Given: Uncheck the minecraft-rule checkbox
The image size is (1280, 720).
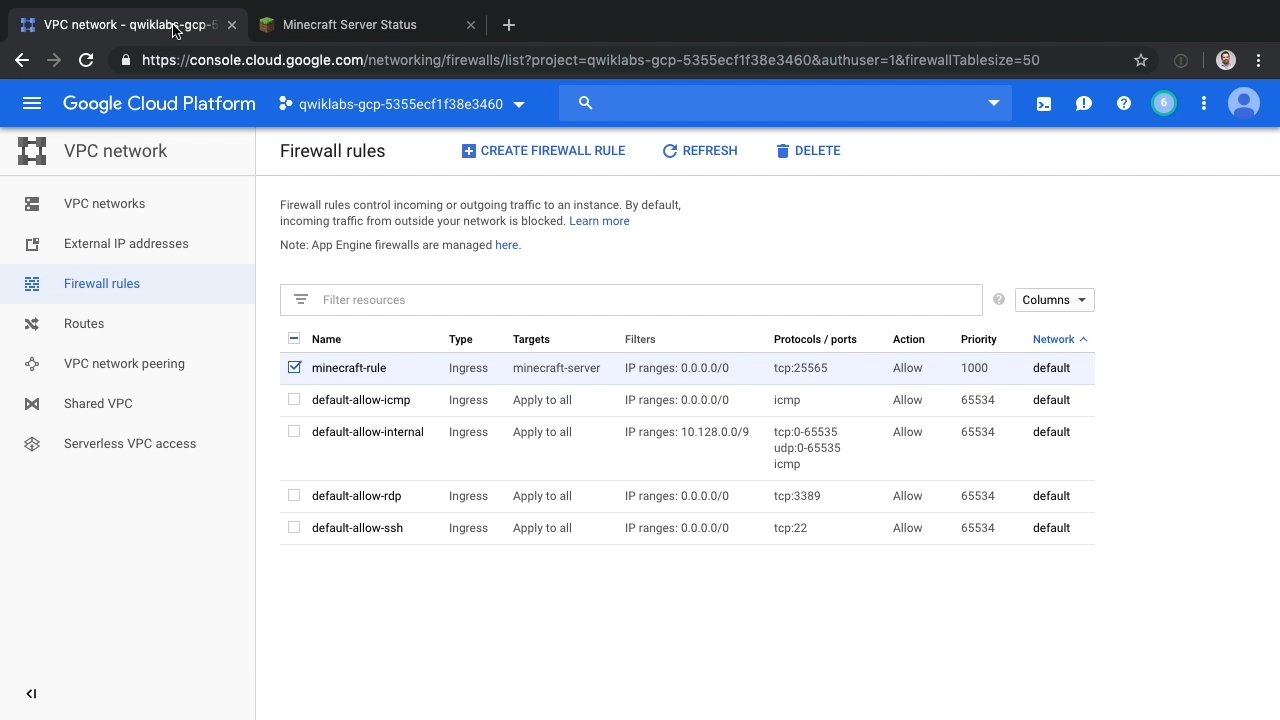Looking at the screenshot, I should (x=294, y=368).
